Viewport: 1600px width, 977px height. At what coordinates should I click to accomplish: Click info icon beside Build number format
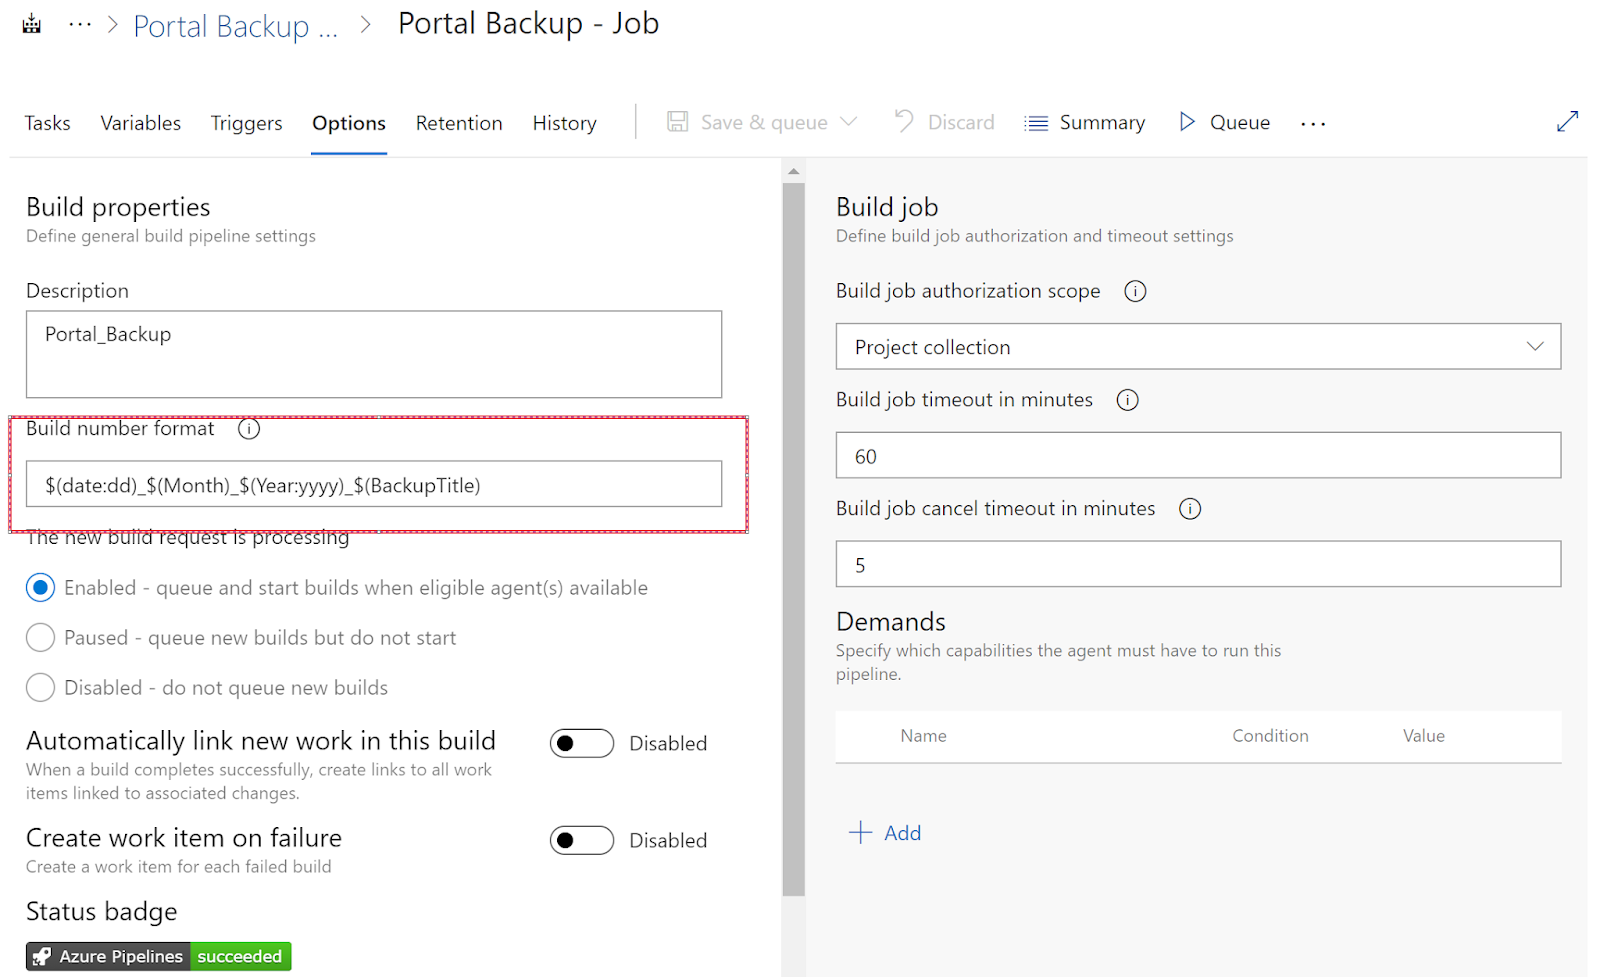point(249,429)
